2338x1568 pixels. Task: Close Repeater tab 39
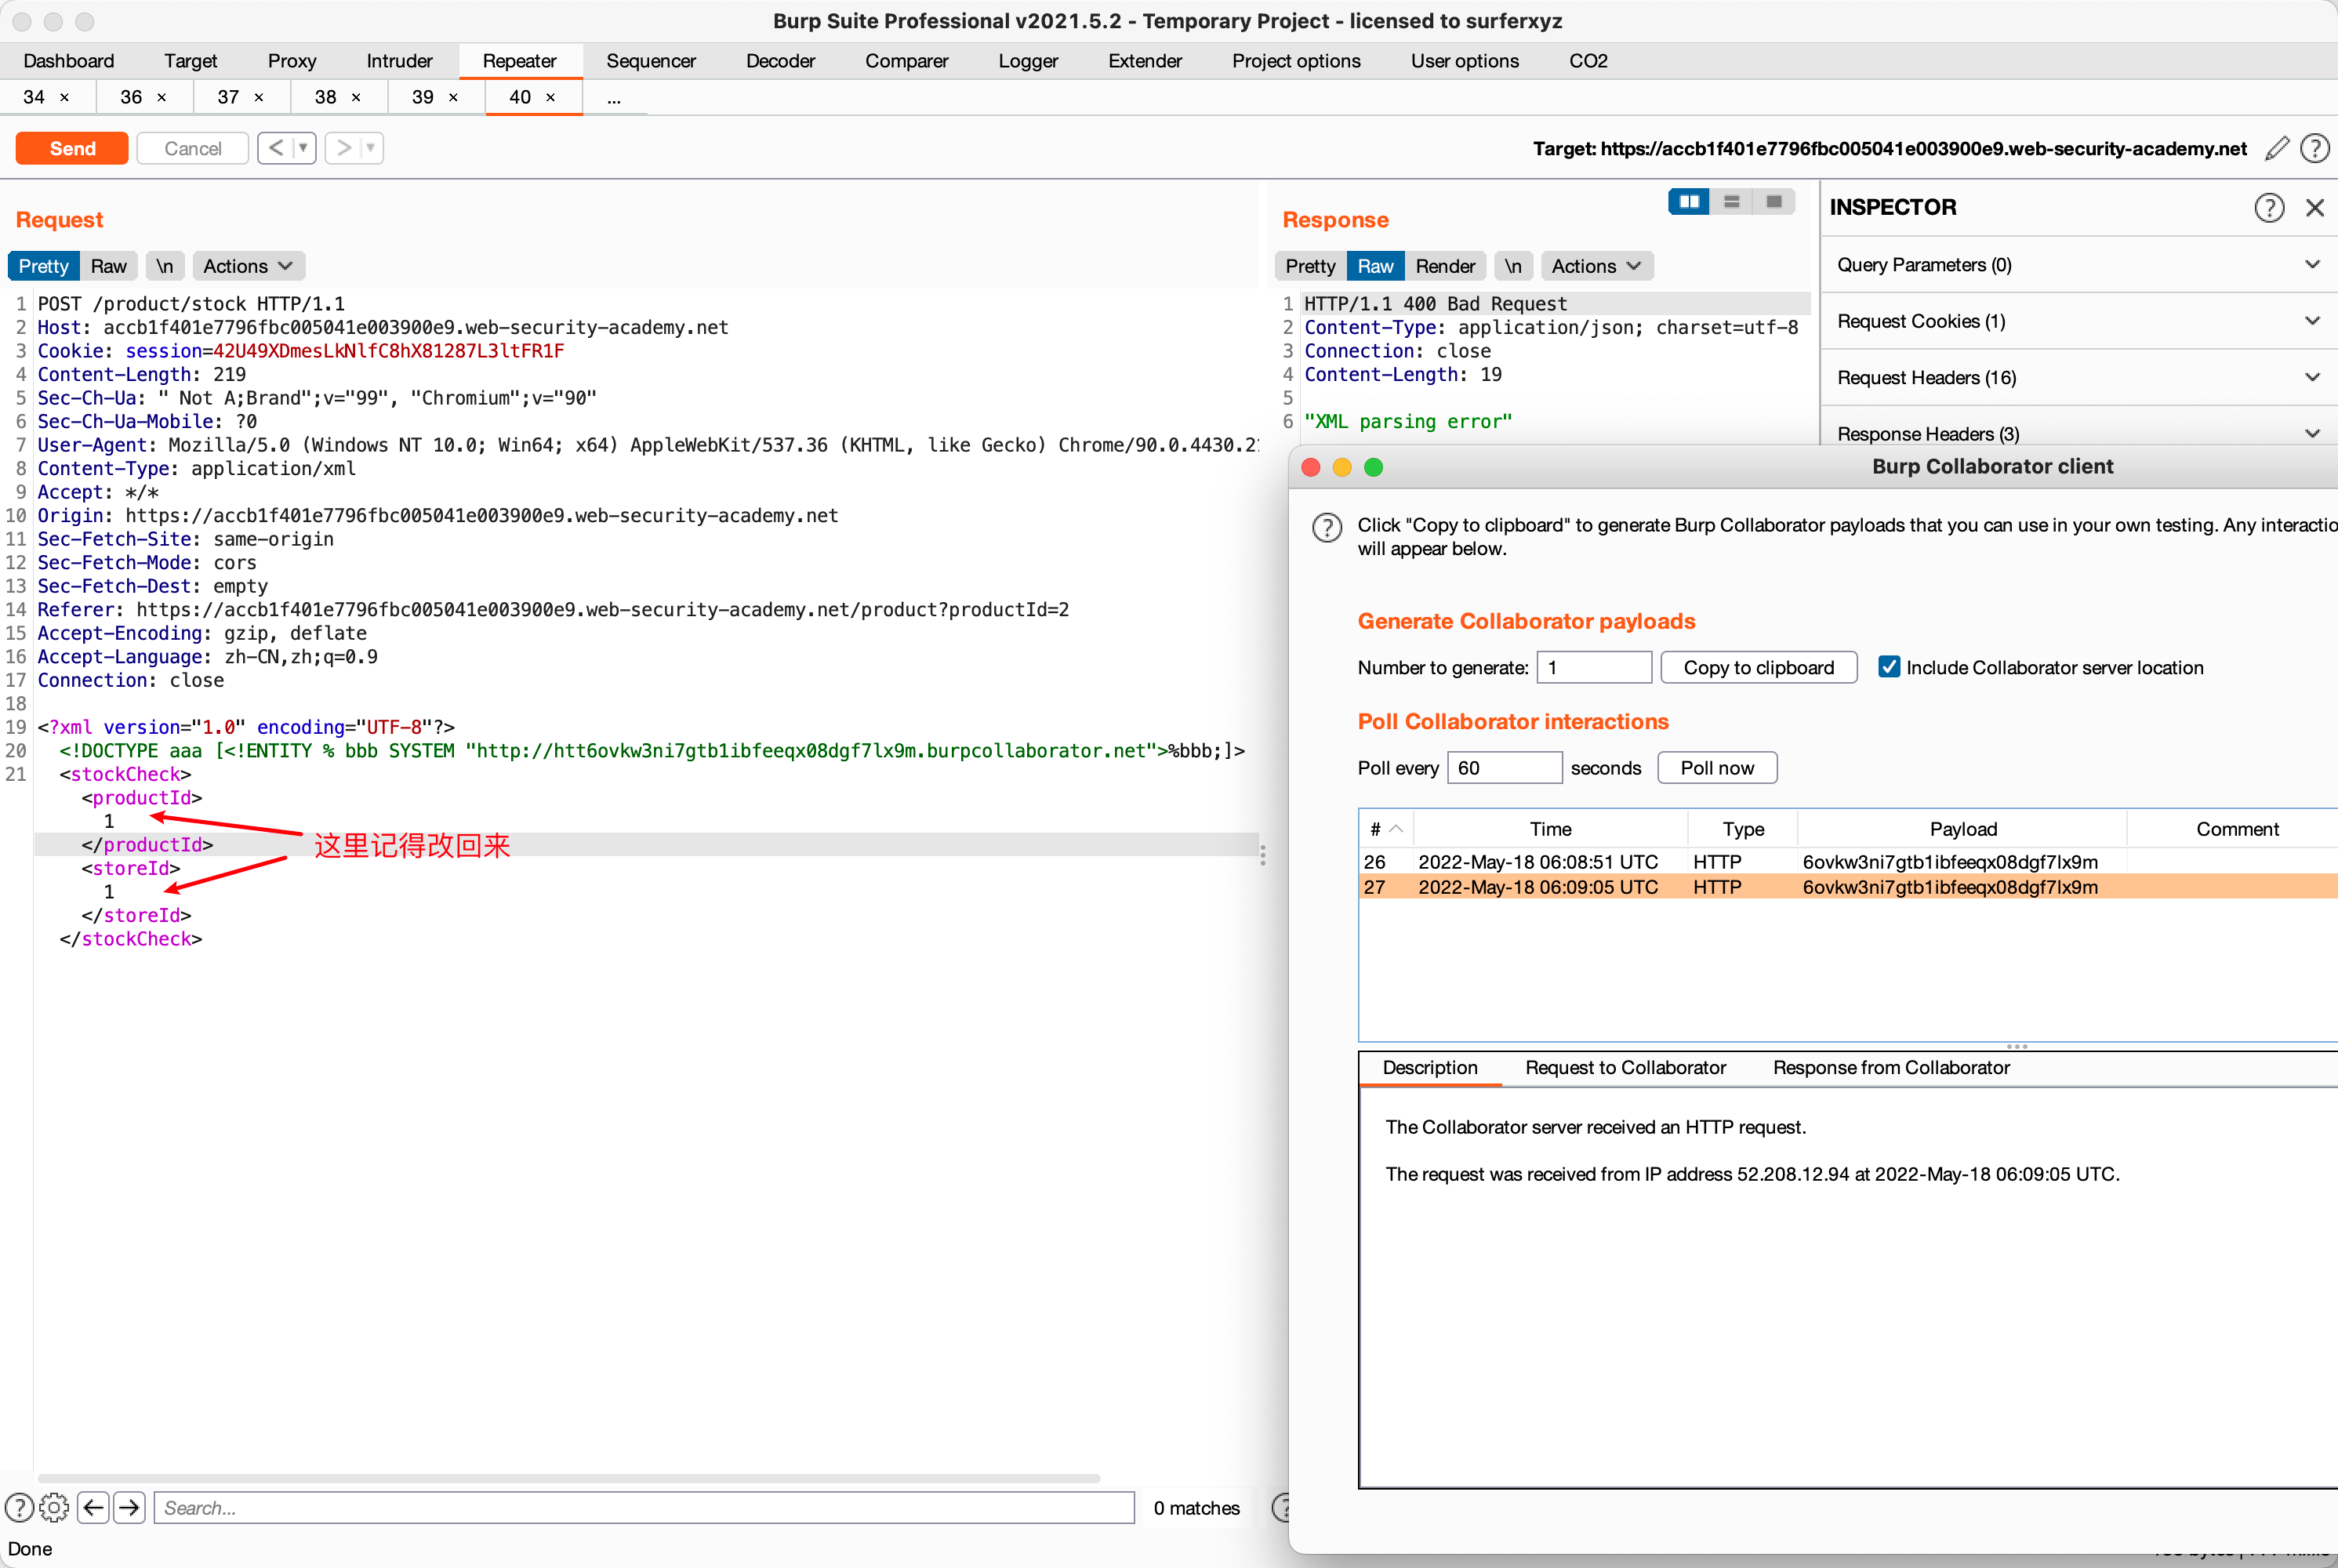(x=453, y=97)
